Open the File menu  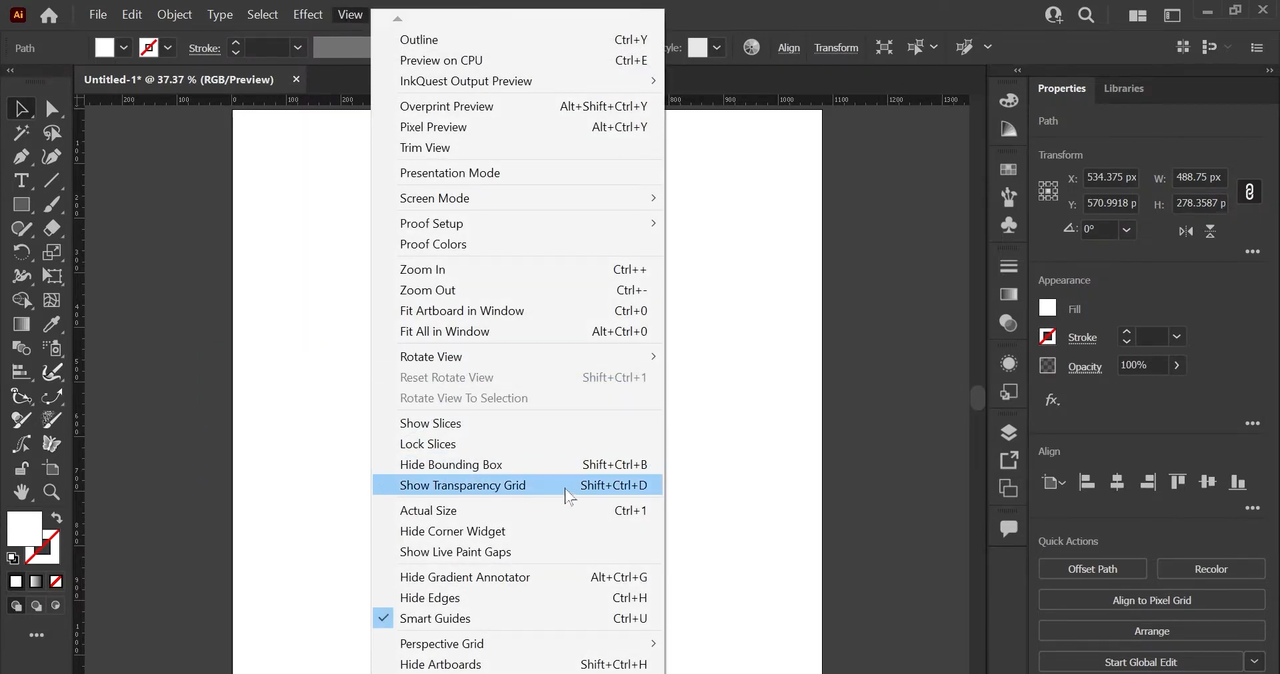(98, 14)
